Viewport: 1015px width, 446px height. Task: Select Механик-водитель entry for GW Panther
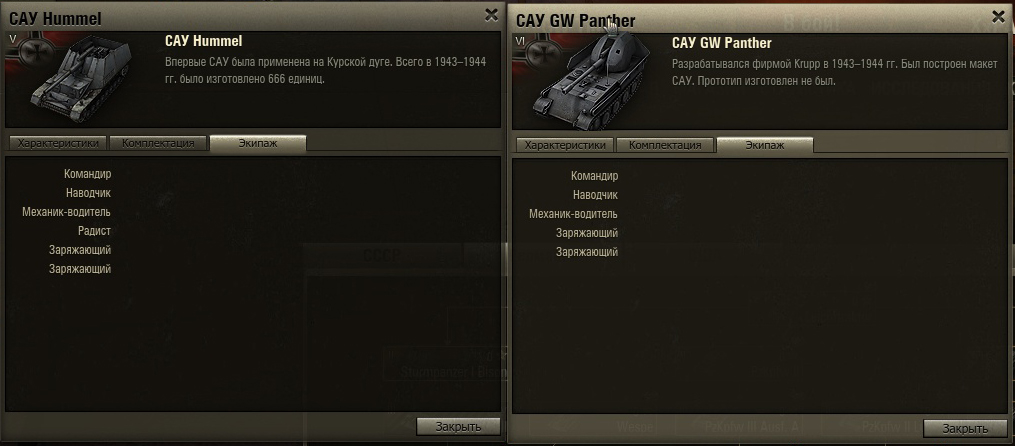574,214
